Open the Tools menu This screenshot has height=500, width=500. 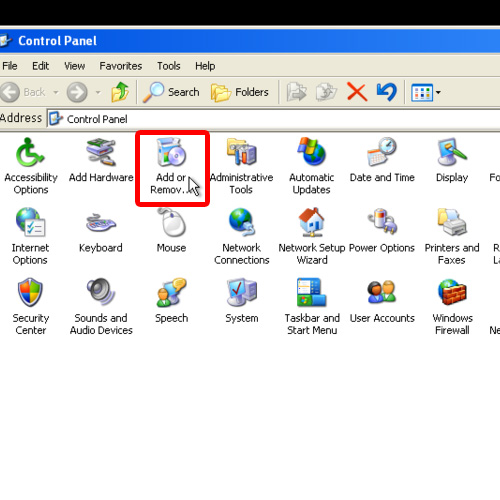pyautogui.click(x=169, y=66)
